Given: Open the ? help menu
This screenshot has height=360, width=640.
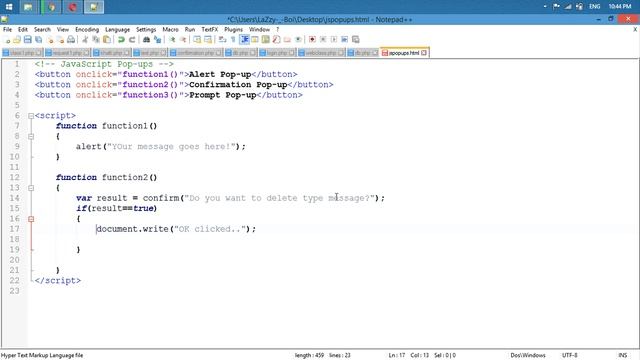Looking at the screenshot, I should tap(278, 29).
